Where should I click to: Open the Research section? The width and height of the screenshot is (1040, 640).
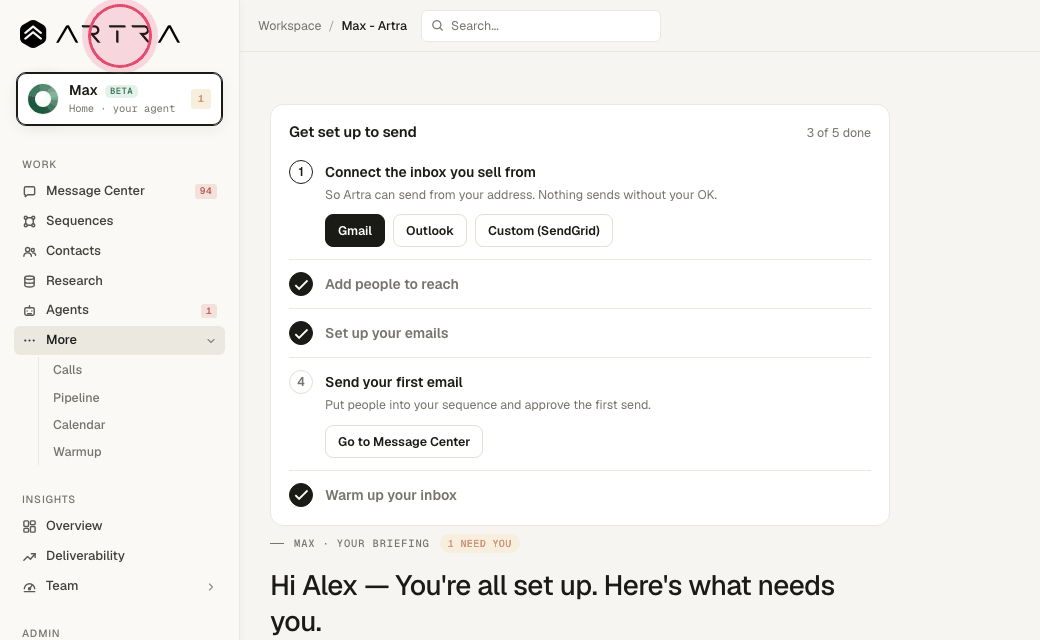pyautogui.click(x=119, y=281)
